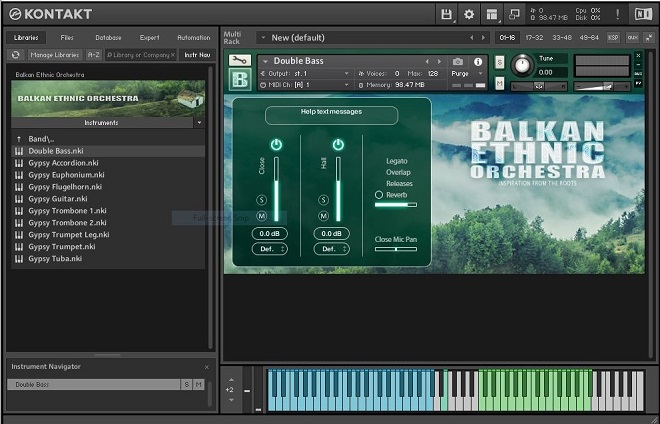Open MIDI Ch channel dropdown
The image size is (660, 424).
click(346, 85)
